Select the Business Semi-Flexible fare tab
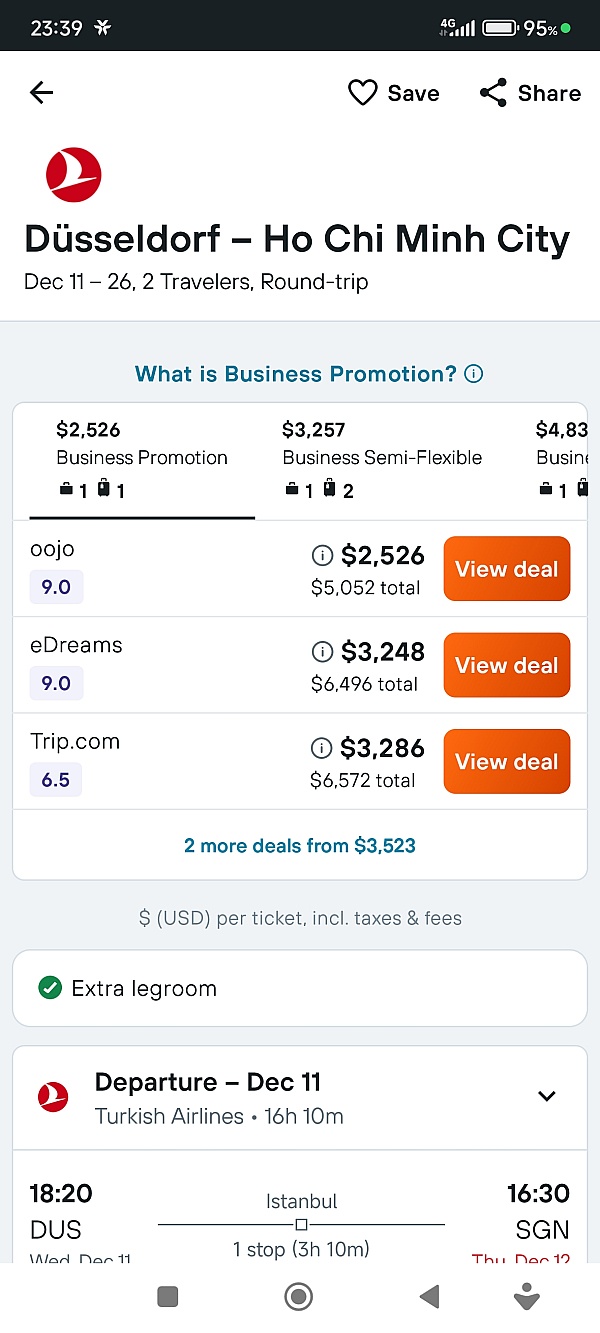The height and width of the screenshot is (1333, 600). pyautogui.click(x=382, y=460)
